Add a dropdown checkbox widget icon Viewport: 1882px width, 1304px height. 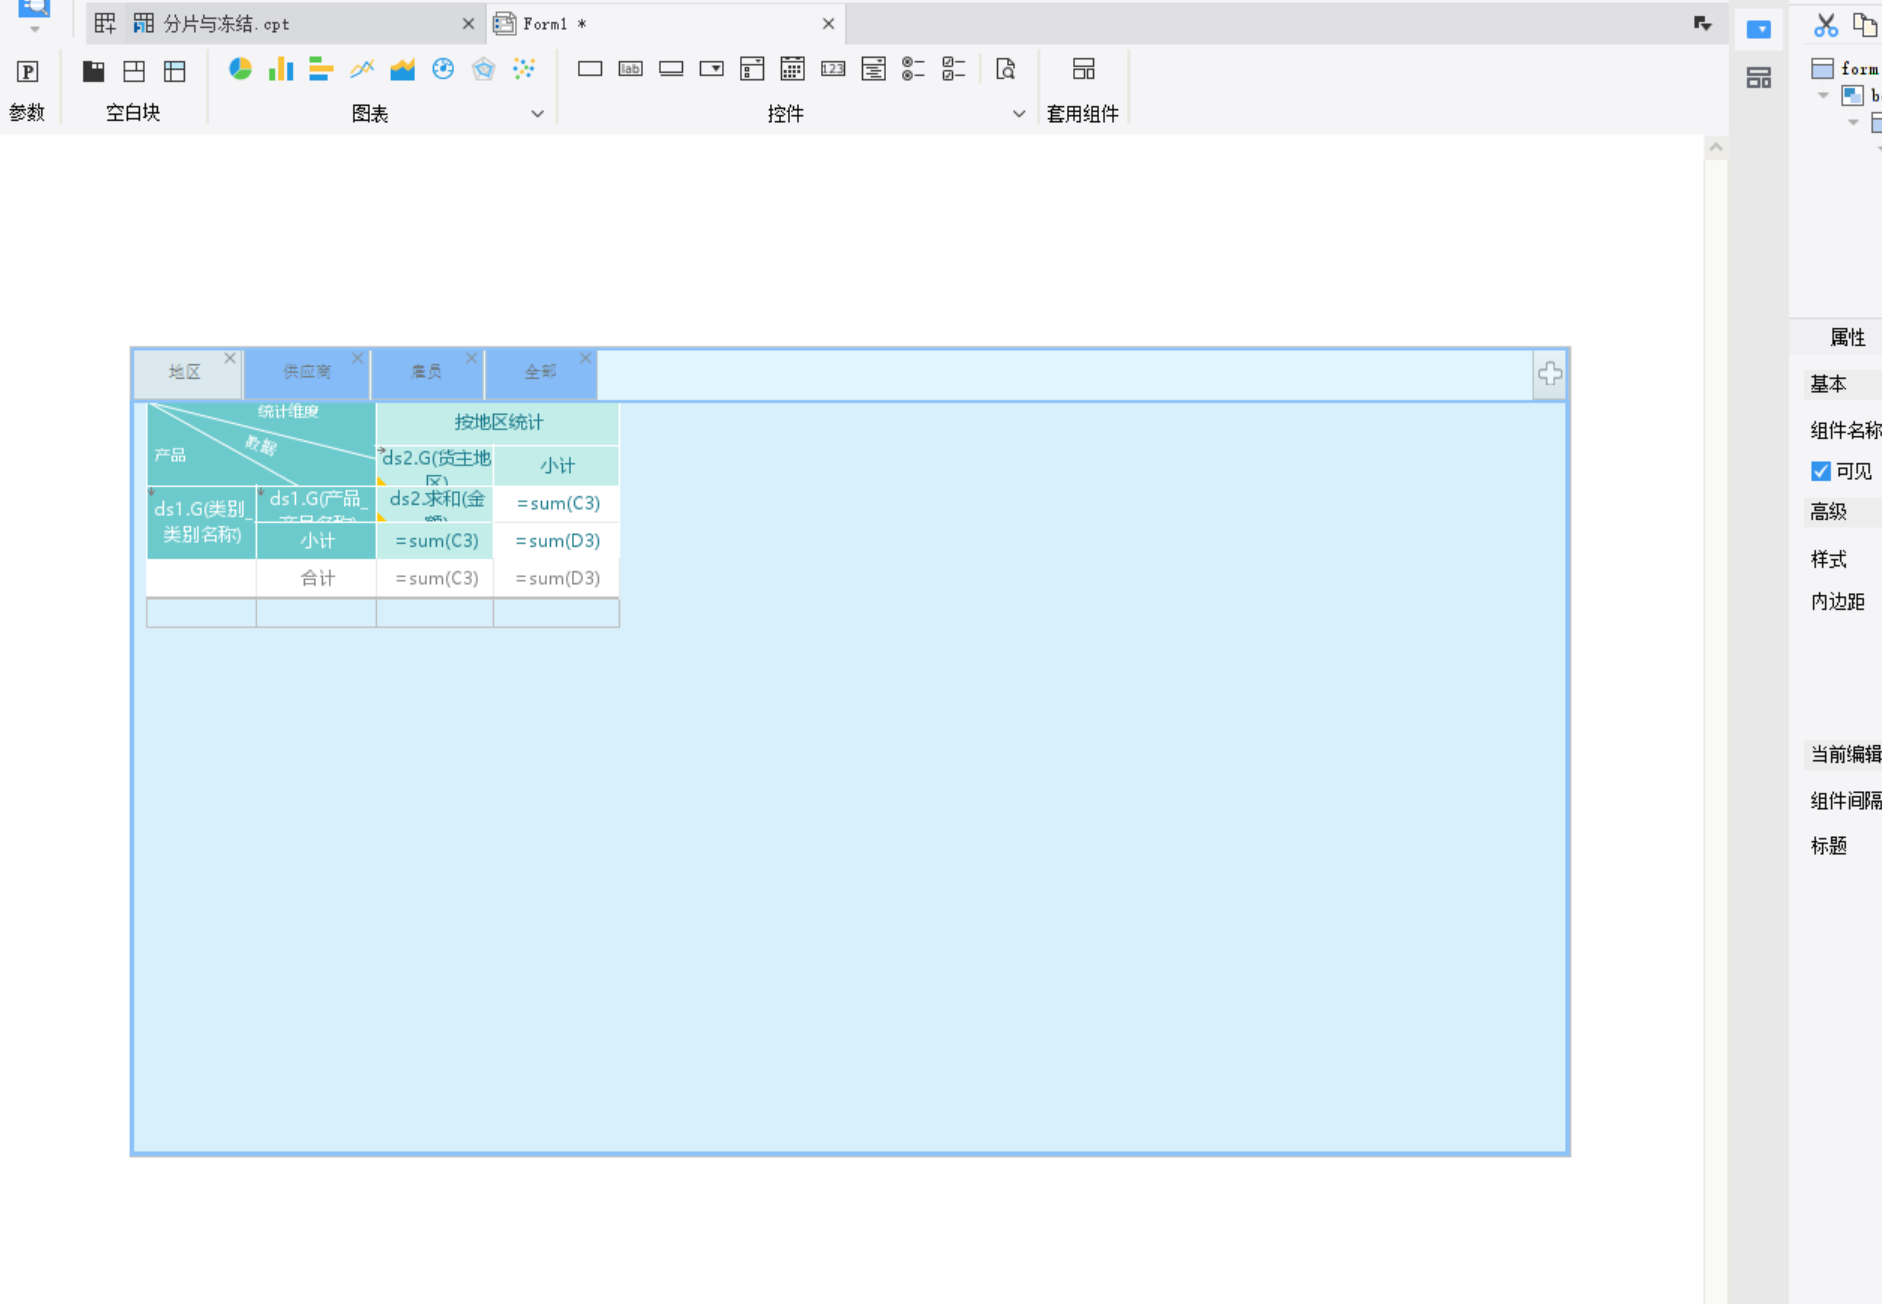point(752,69)
